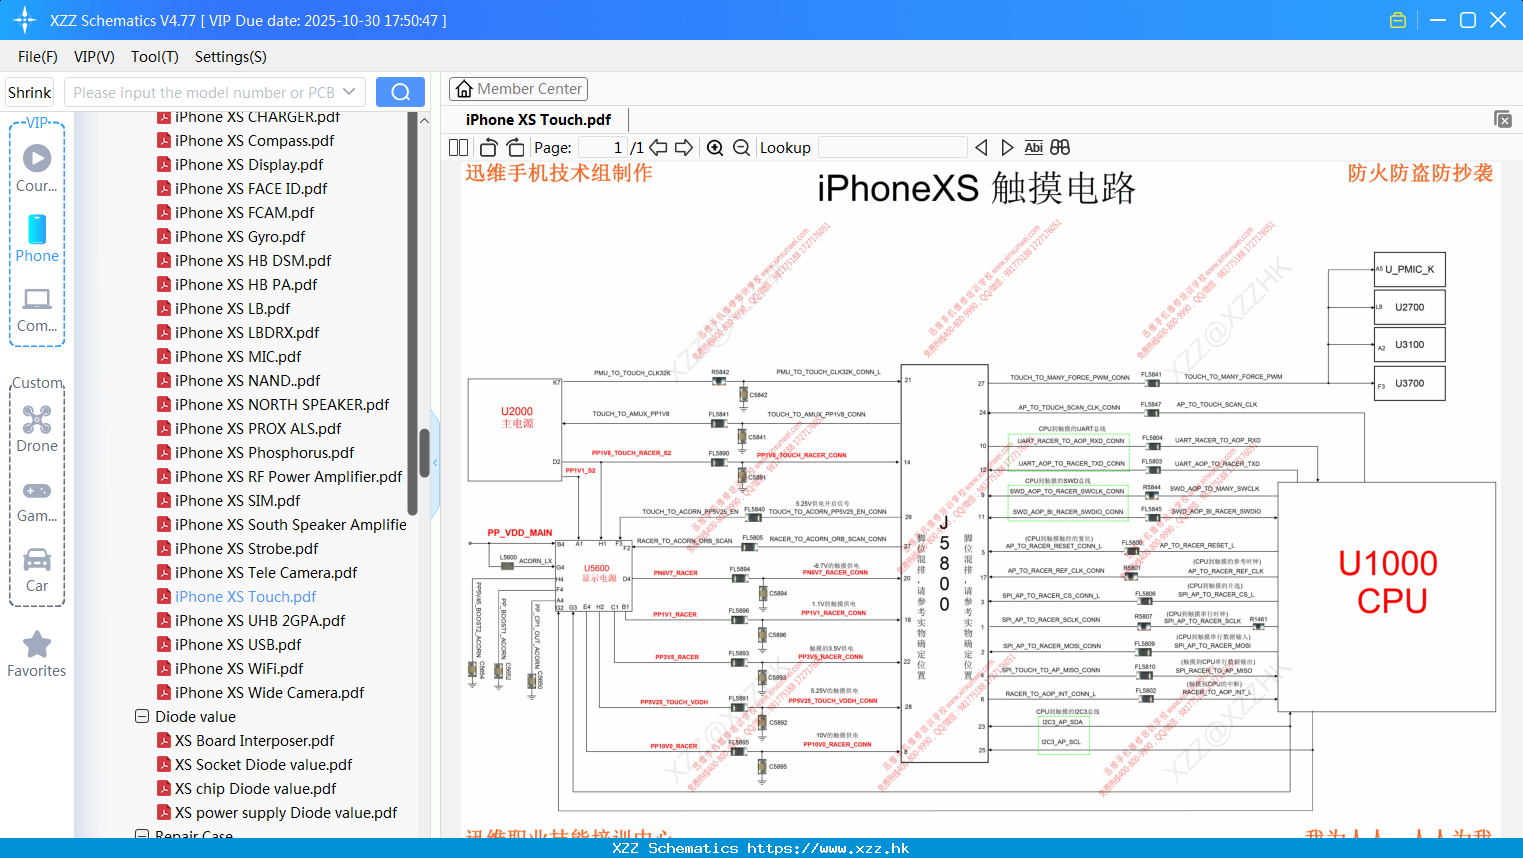This screenshot has width=1523, height=858.
Task: Open iPhone XS Gyro.pdf
Action: pos(240,237)
